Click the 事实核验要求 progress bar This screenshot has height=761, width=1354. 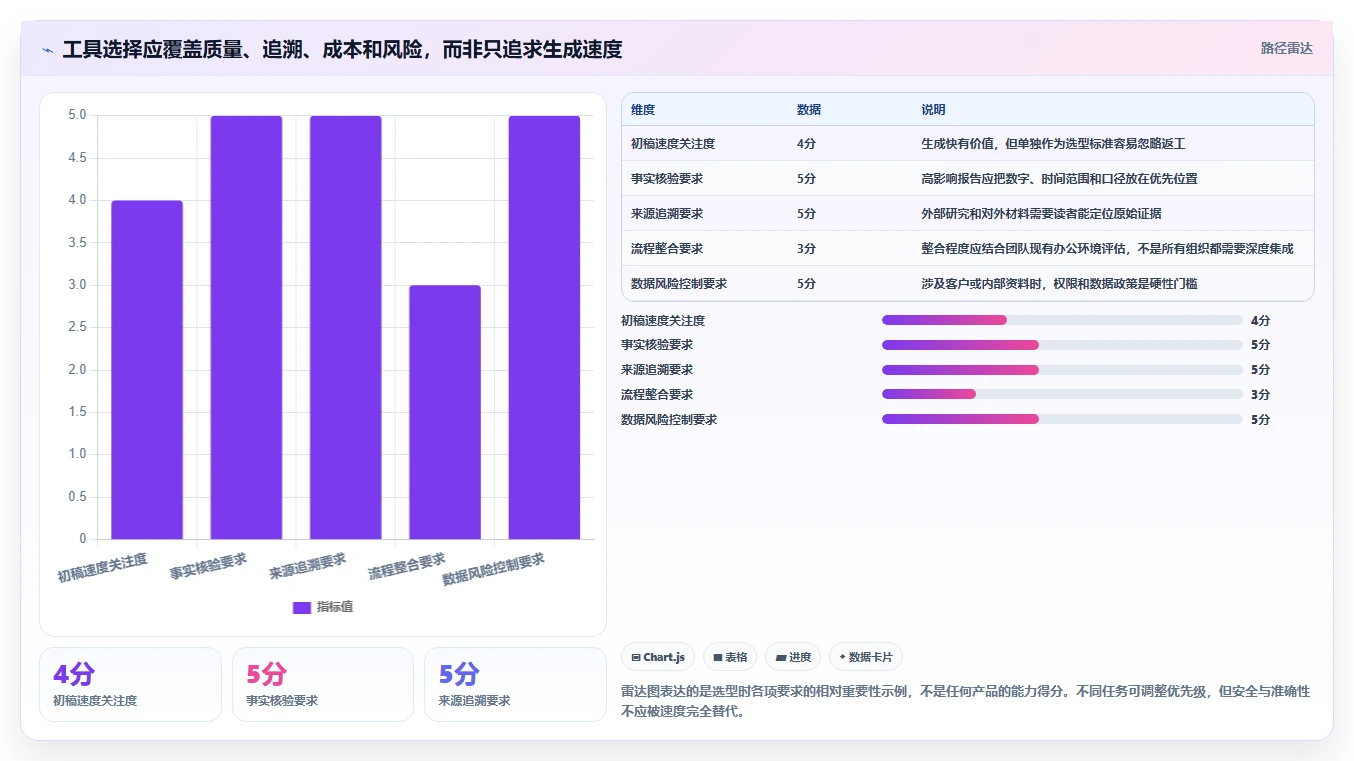(x=1062, y=345)
